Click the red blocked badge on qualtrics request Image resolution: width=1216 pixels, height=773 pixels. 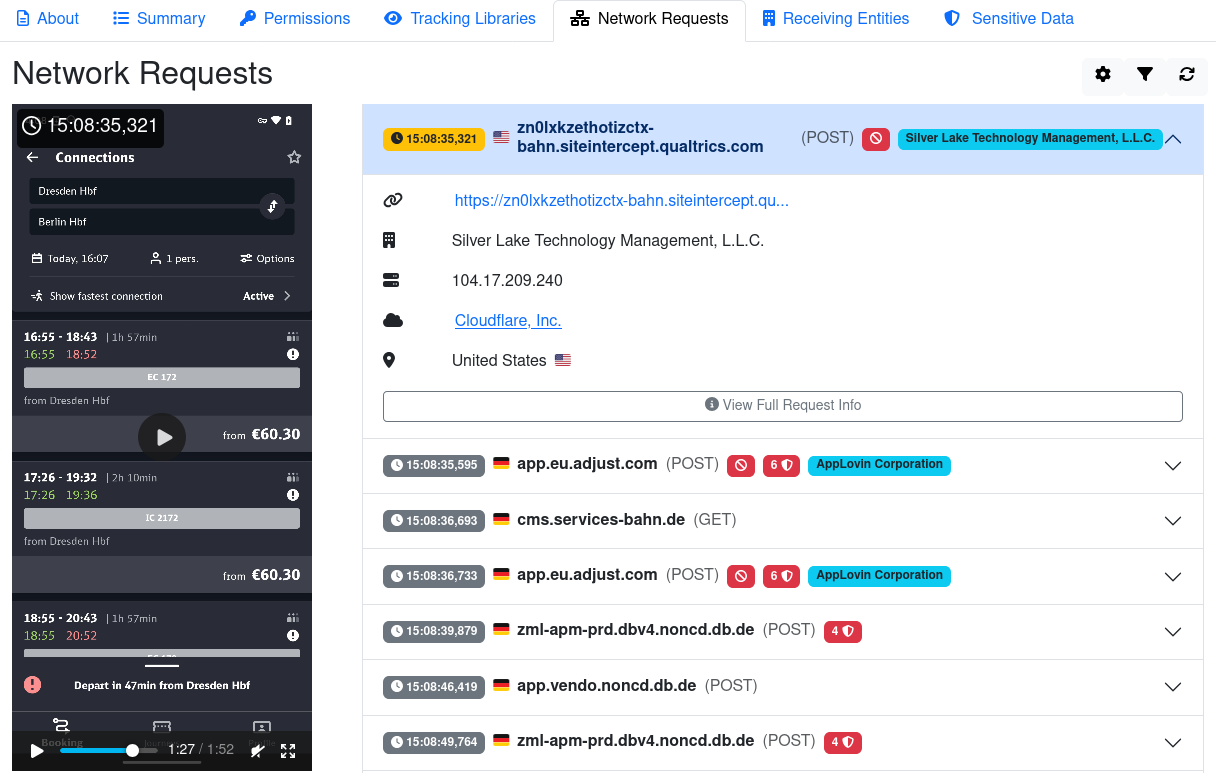point(876,139)
